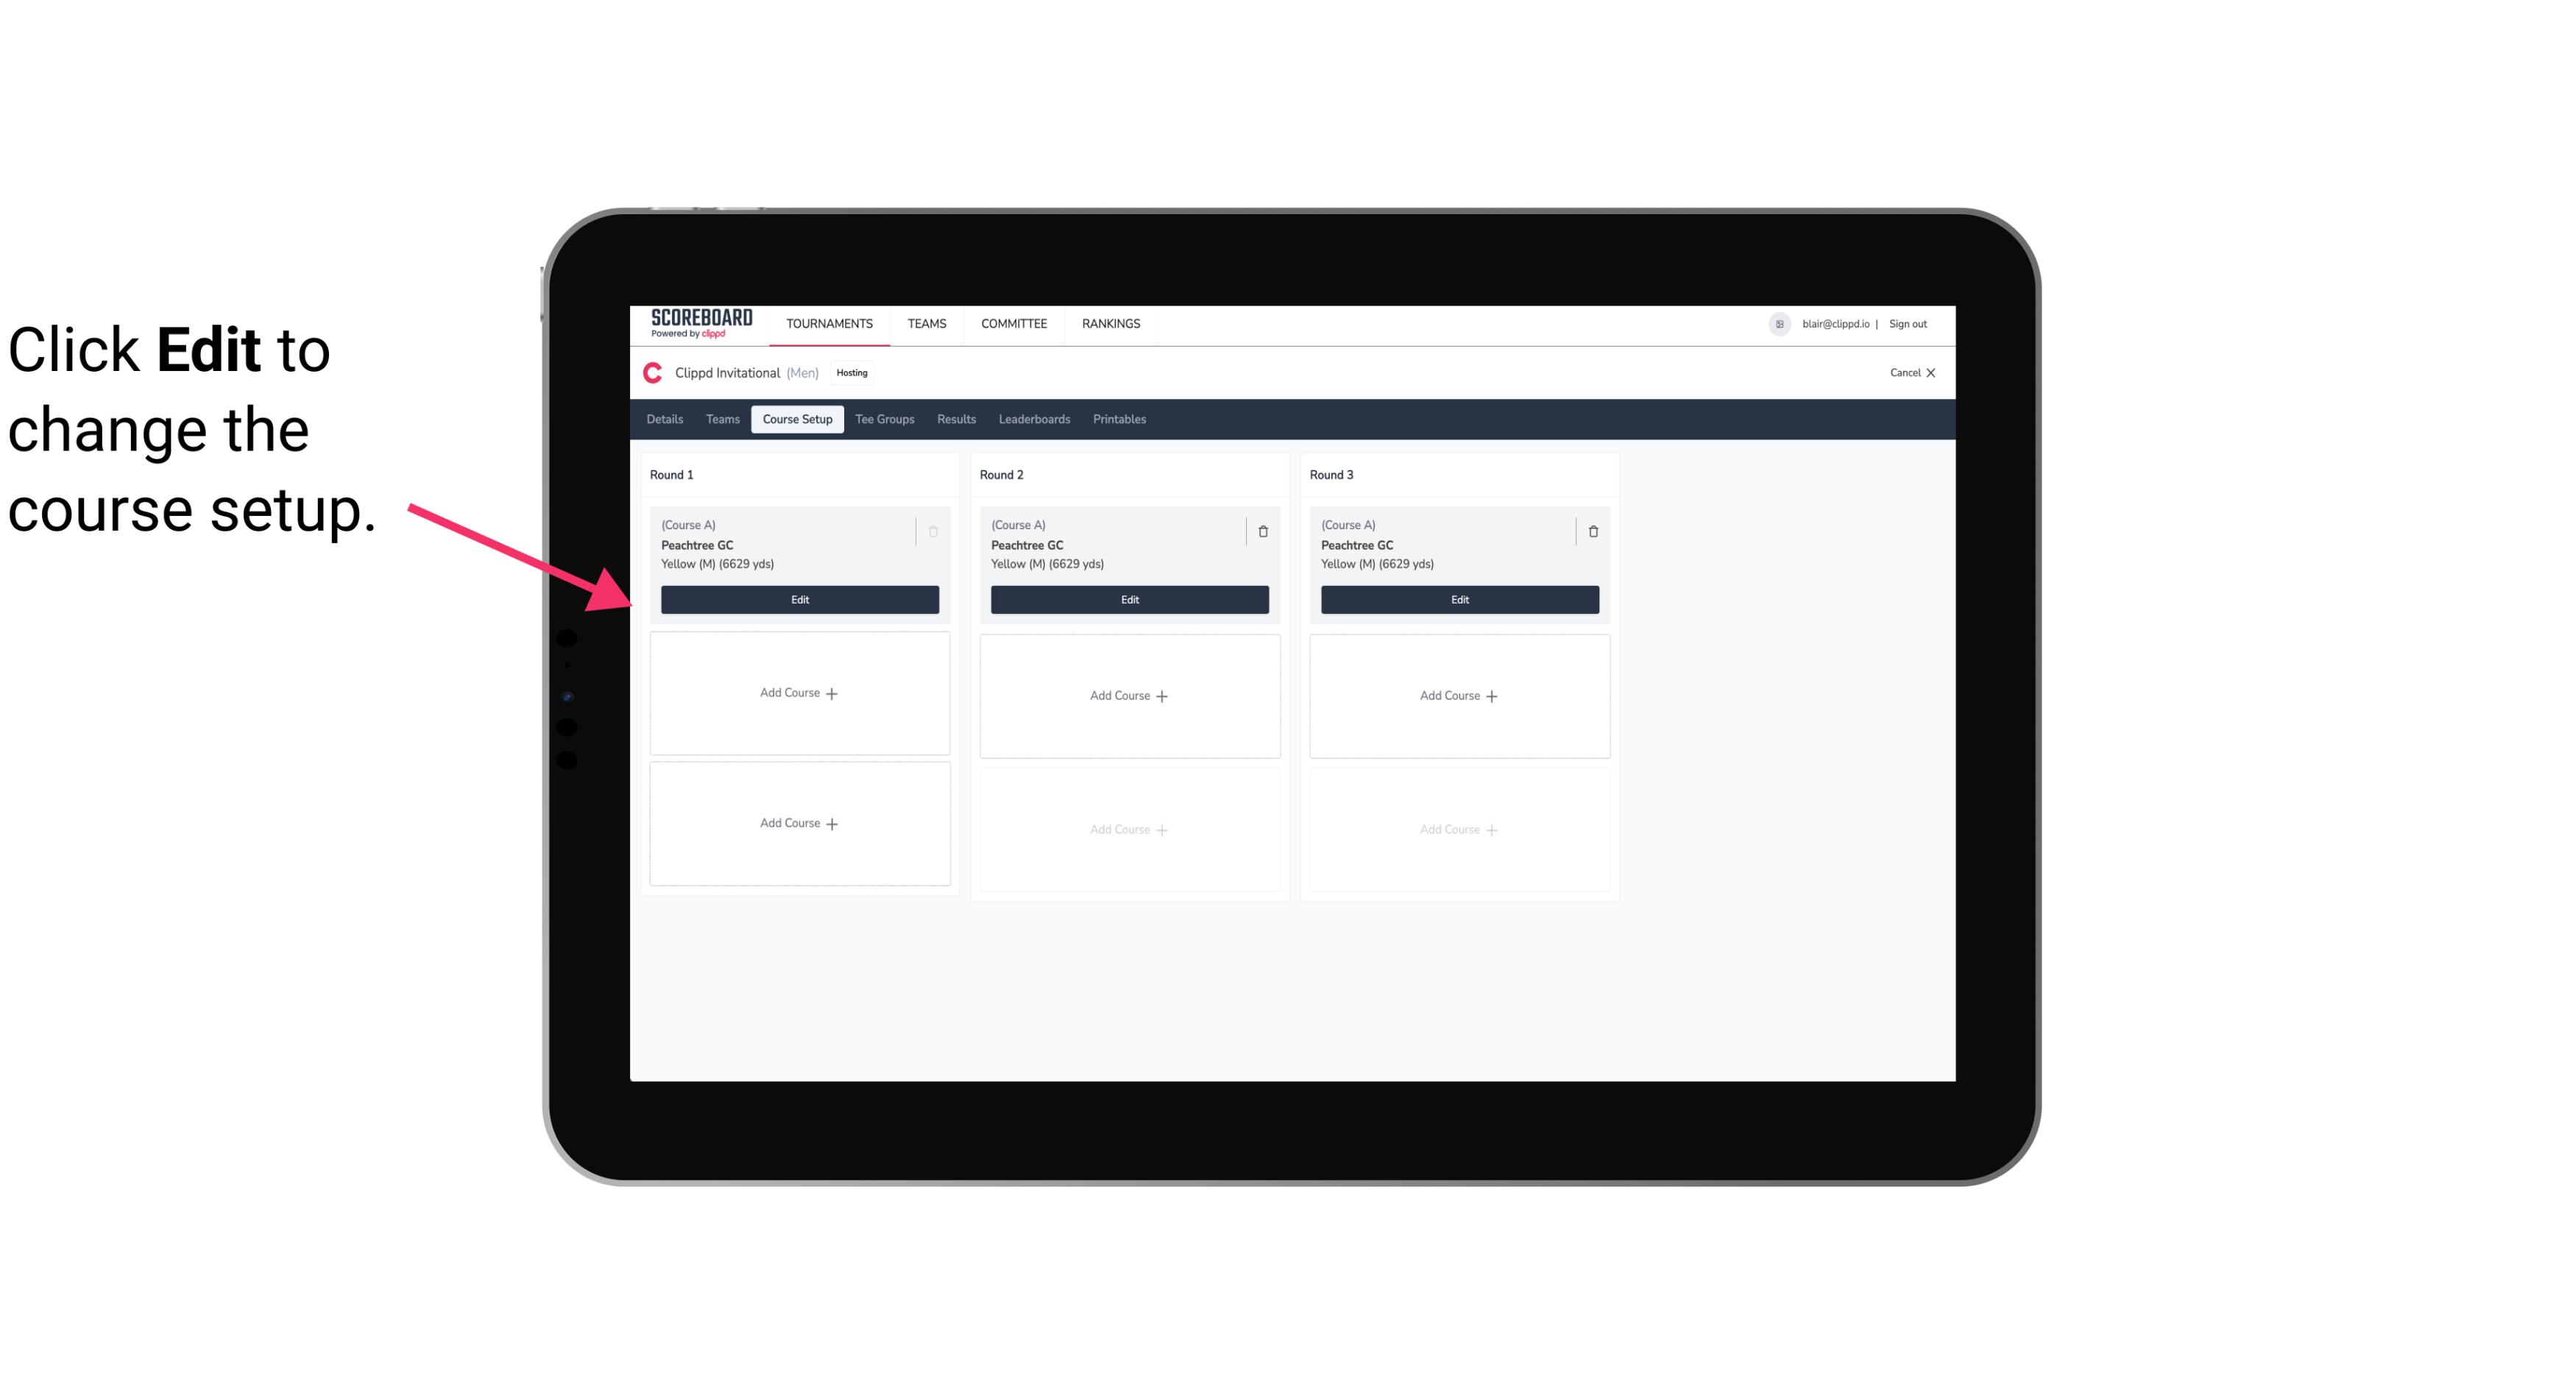Click the Details tab

(x=665, y=420)
